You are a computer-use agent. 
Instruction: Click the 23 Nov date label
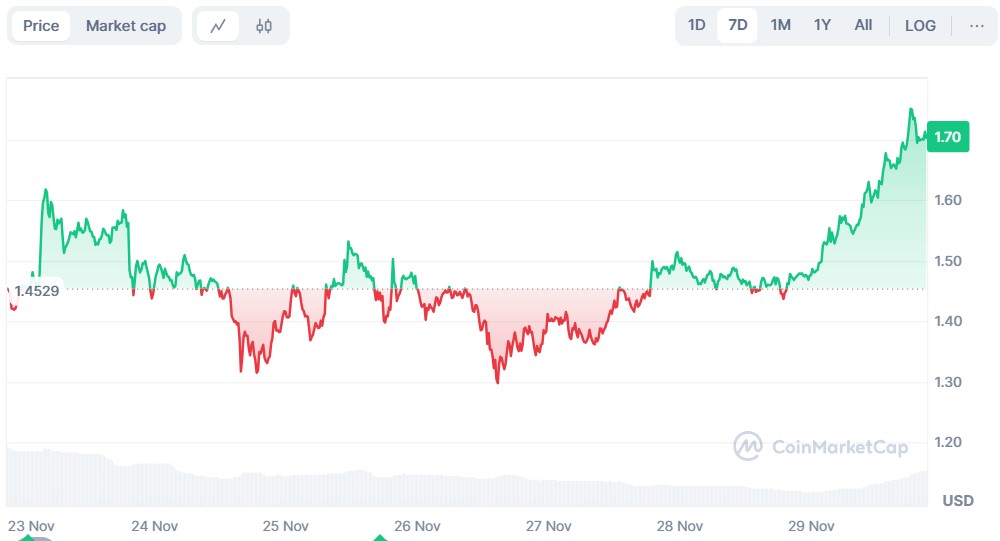(30, 526)
